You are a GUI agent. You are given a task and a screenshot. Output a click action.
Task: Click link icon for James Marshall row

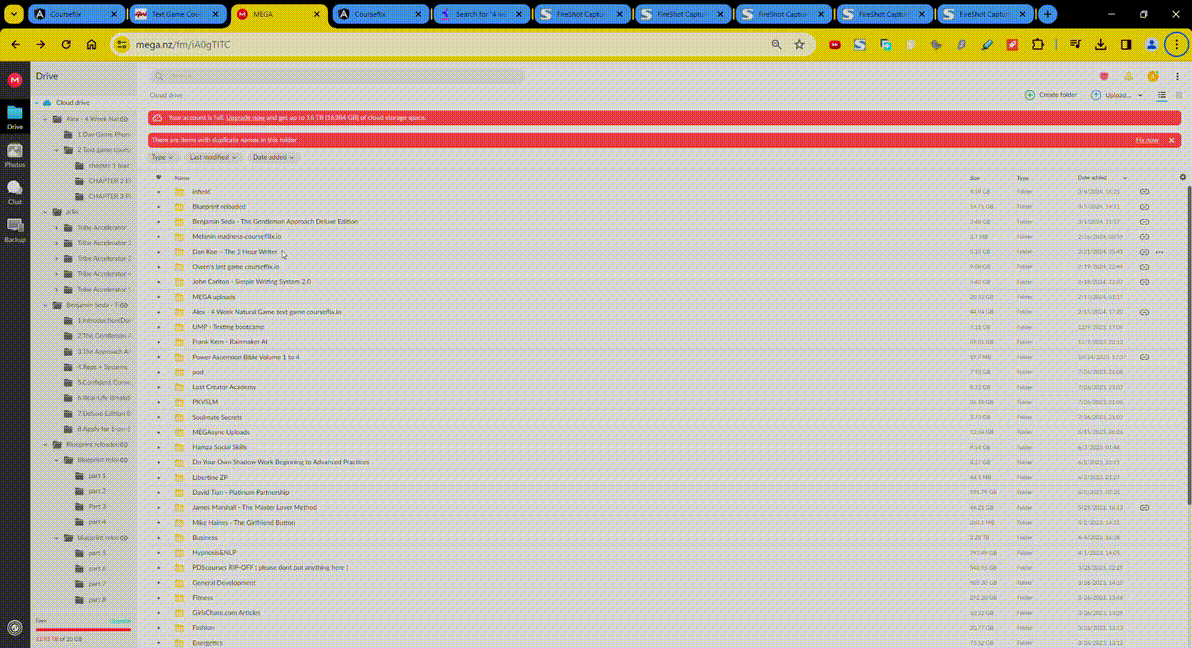point(1144,507)
